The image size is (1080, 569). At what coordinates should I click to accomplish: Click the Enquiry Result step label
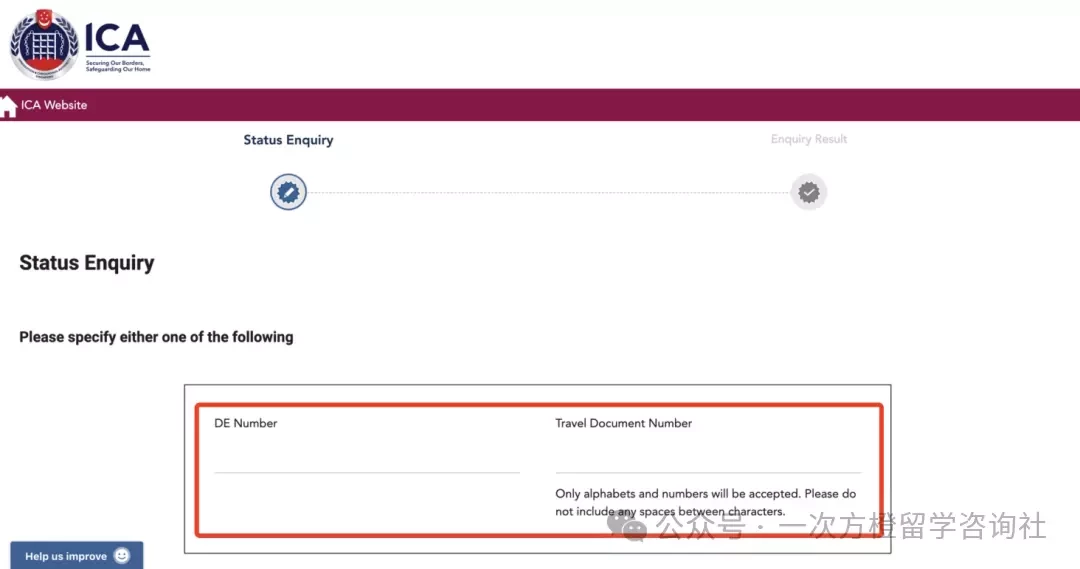(809, 139)
